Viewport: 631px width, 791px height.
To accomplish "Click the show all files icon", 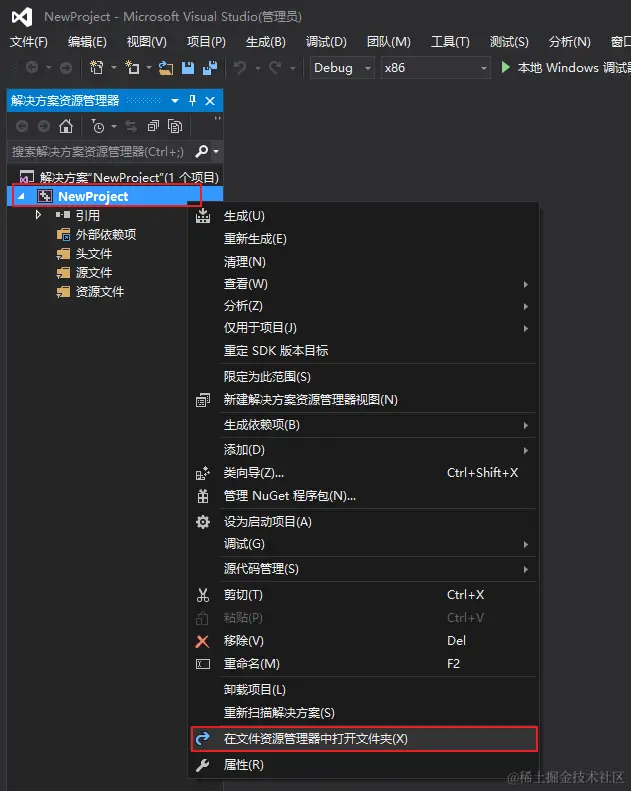I will tap(175, 126).
